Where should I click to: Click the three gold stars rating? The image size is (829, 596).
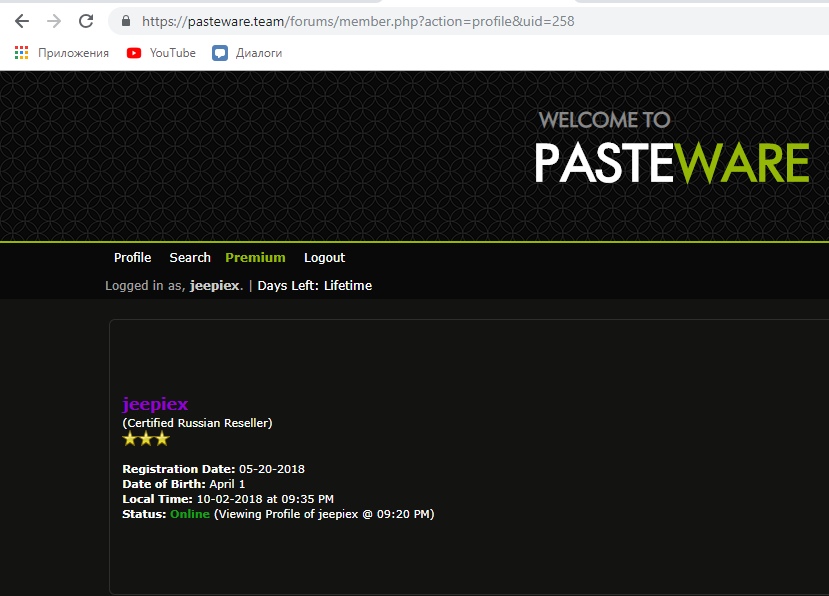pyautogui.click(x=146, y=439)
